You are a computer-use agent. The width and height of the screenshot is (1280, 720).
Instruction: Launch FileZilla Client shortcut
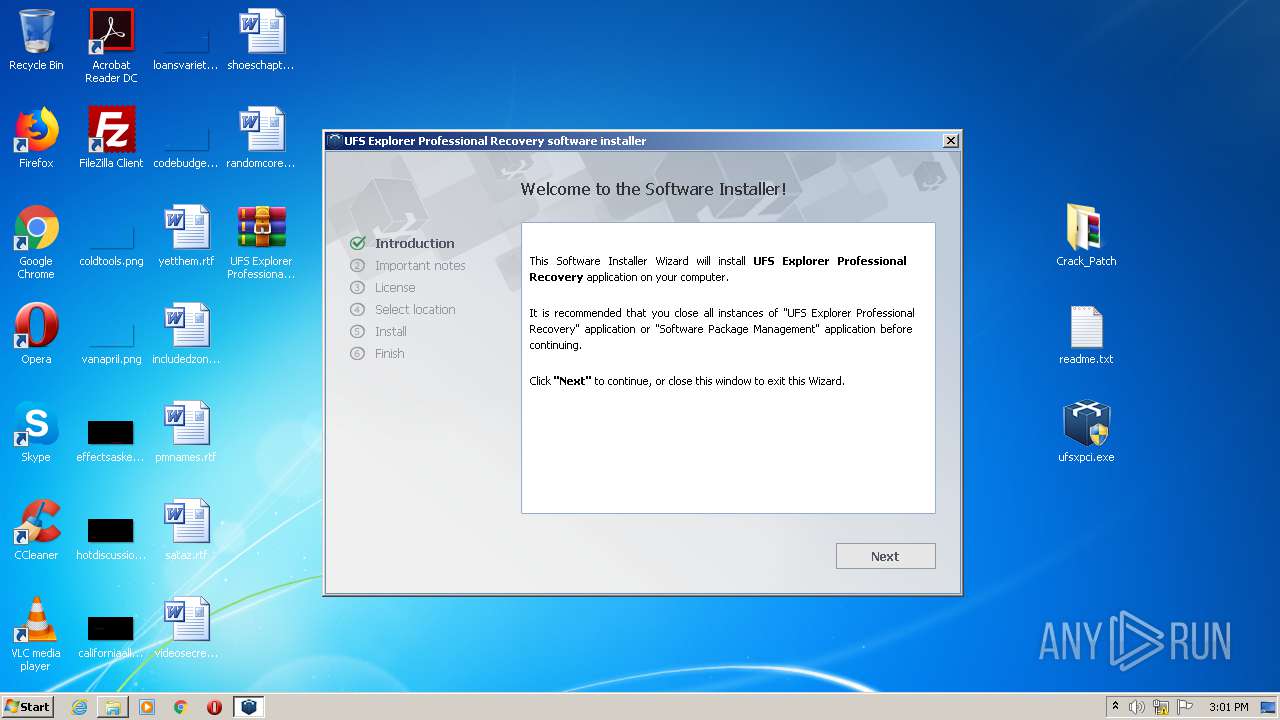coord(111,138)
